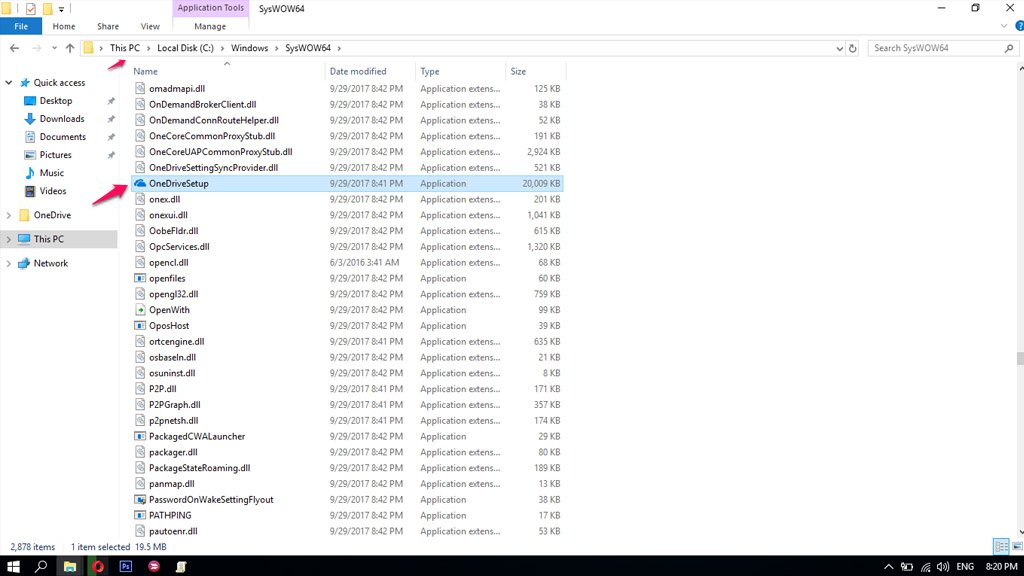Click the Windows Start button

pos(13,566)
